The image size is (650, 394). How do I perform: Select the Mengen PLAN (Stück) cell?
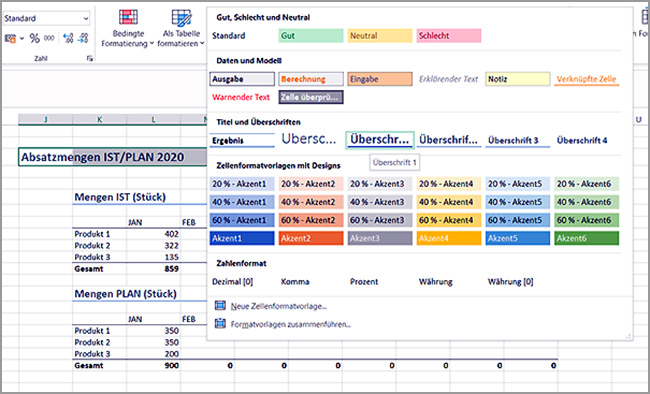click(125, 294)
